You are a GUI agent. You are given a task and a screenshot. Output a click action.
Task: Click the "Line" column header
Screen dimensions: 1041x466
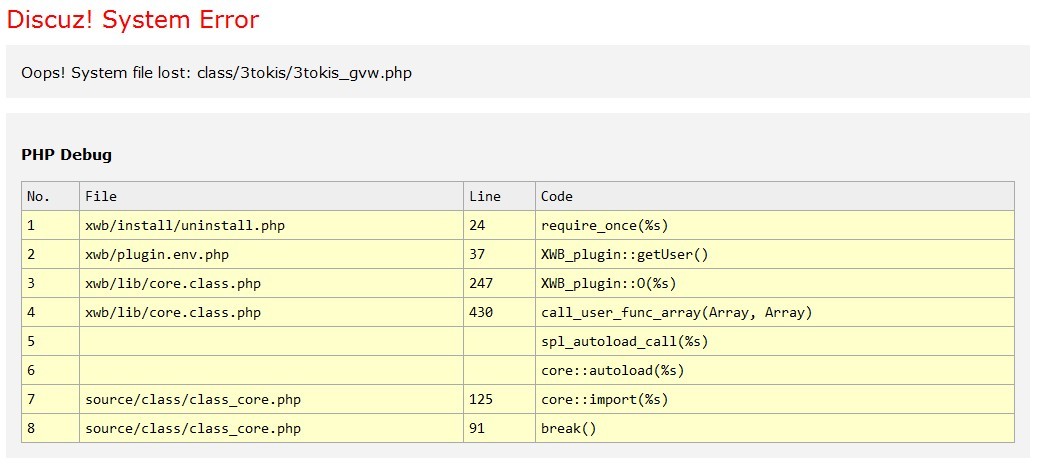tap(499, 196)
